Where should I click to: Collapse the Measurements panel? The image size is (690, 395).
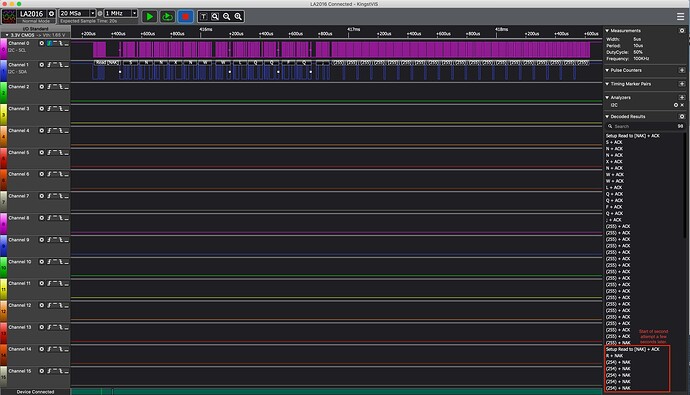[607, 31]
